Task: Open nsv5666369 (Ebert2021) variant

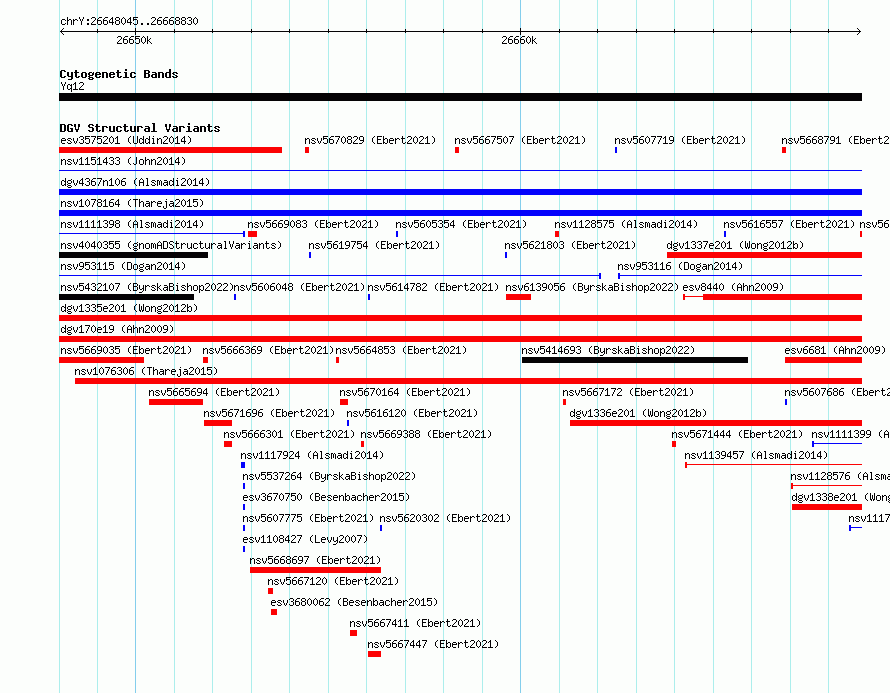Action: [268, 350]
